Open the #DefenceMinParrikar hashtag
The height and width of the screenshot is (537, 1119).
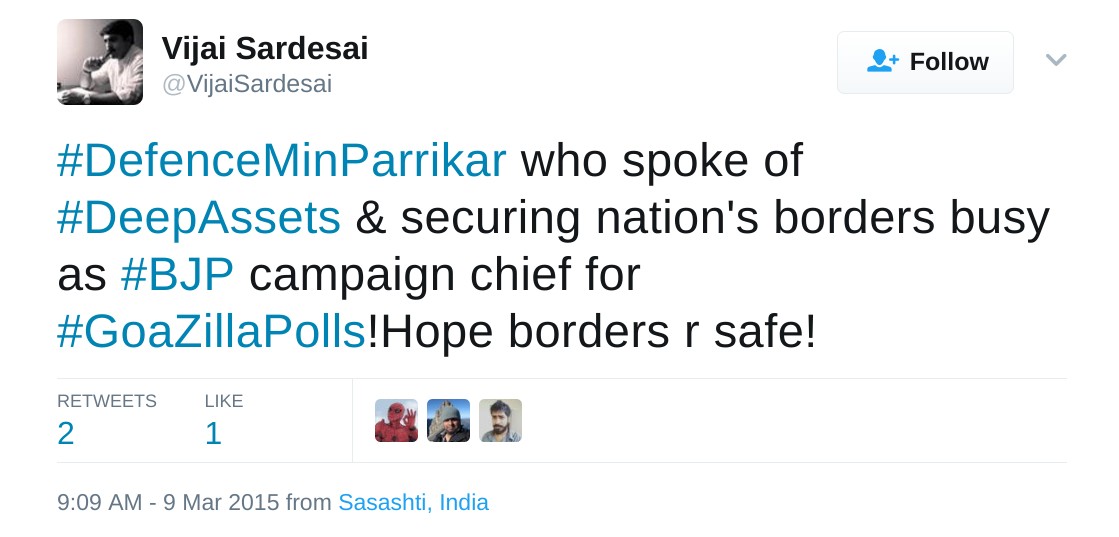tap(282, 162)
